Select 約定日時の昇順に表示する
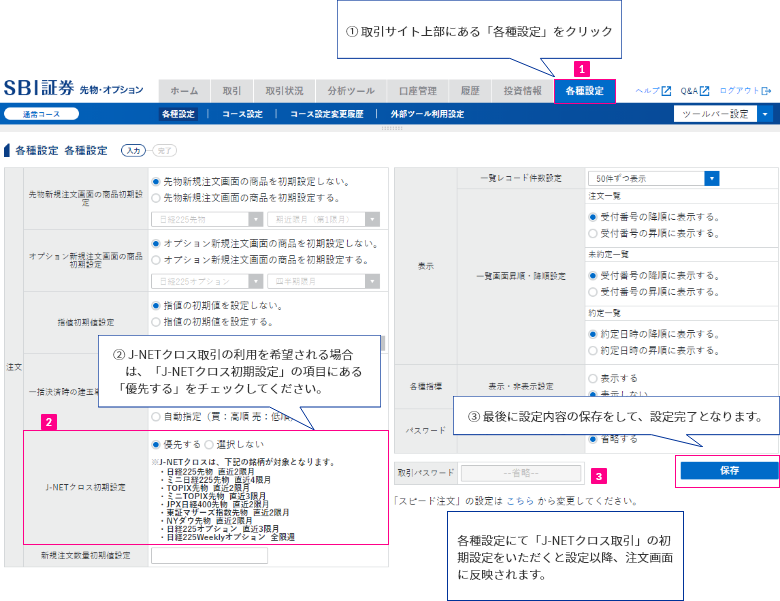 tap(592, 351)
